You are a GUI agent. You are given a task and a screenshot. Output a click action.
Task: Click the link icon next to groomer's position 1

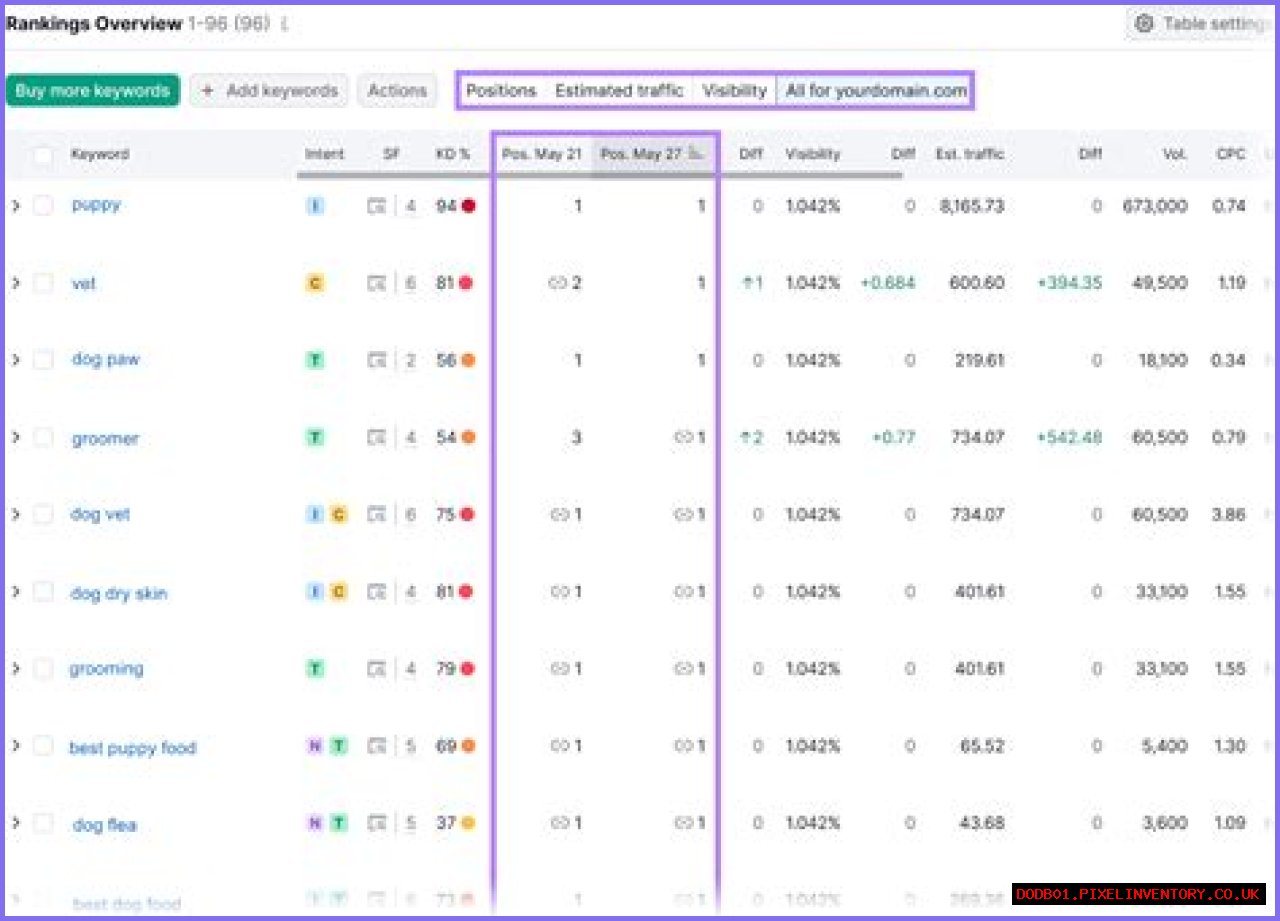[x=684, y=437]
